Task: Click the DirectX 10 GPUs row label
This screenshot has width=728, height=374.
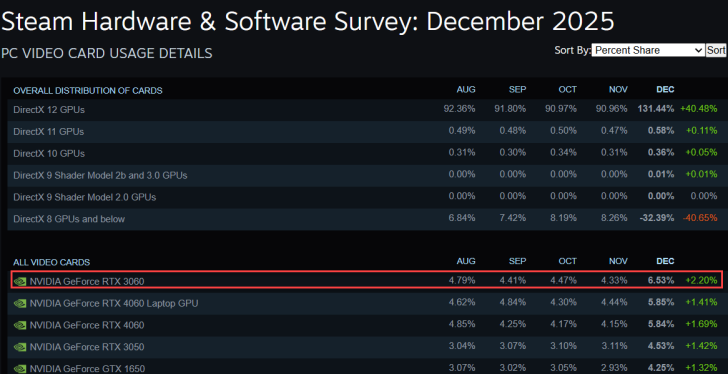Action: pyautogui.click(x=49, y=154)
